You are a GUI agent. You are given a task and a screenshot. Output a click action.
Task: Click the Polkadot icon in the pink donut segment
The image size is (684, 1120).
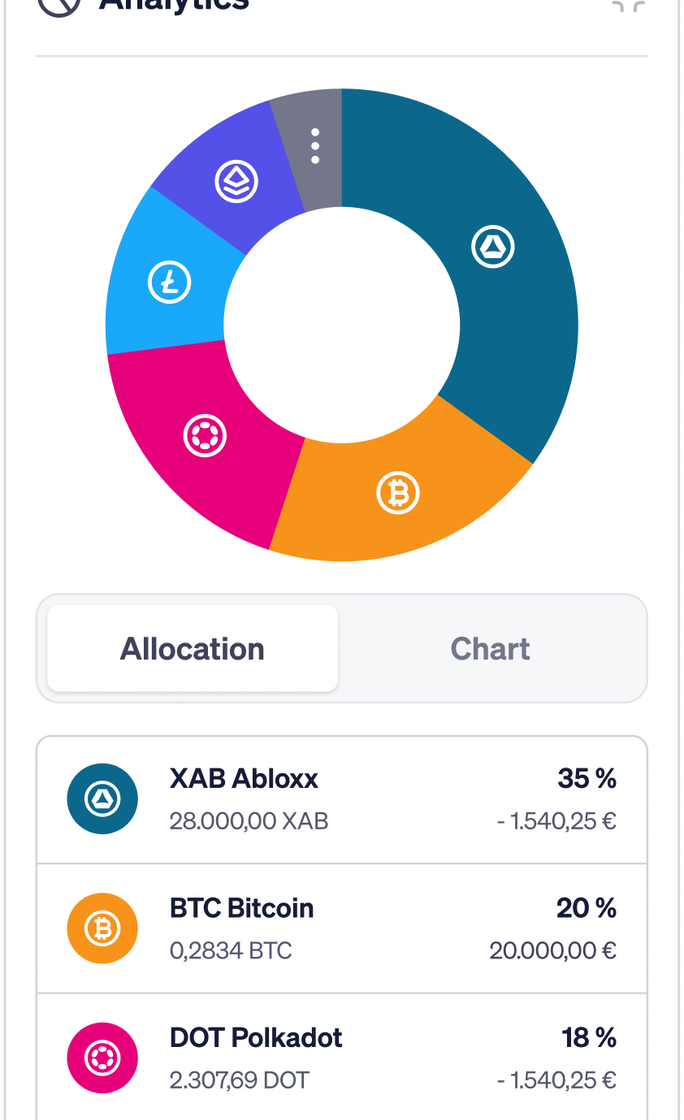pos(205,436)
